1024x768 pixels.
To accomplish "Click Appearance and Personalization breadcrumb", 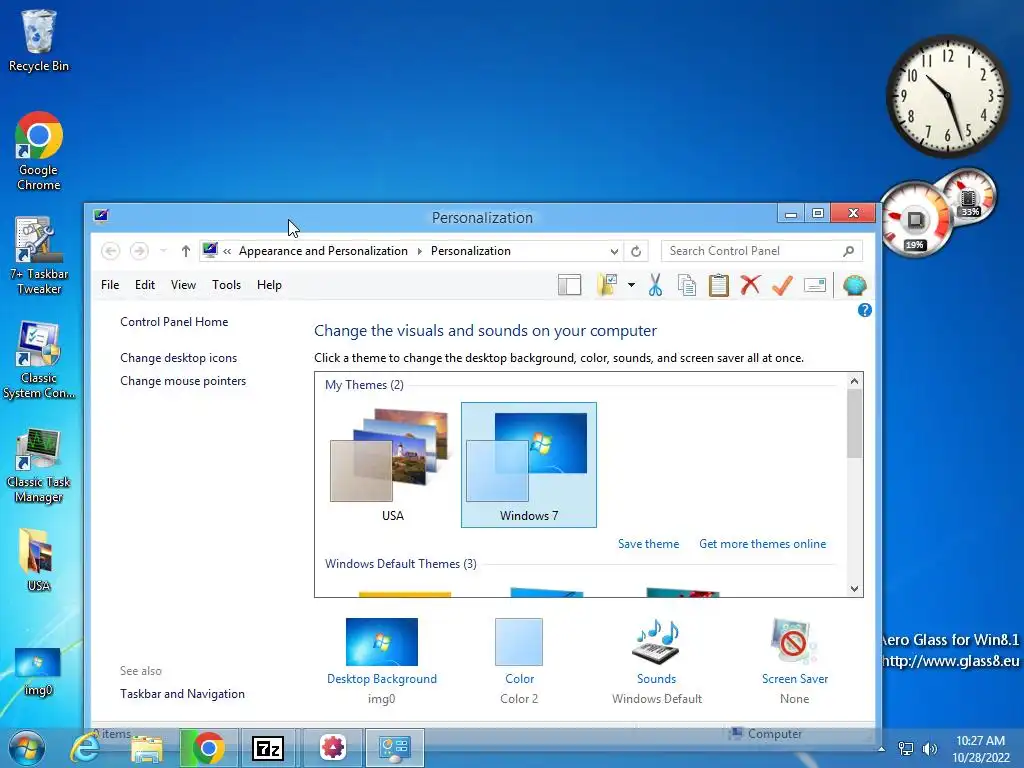I will (x=323, y=251).
